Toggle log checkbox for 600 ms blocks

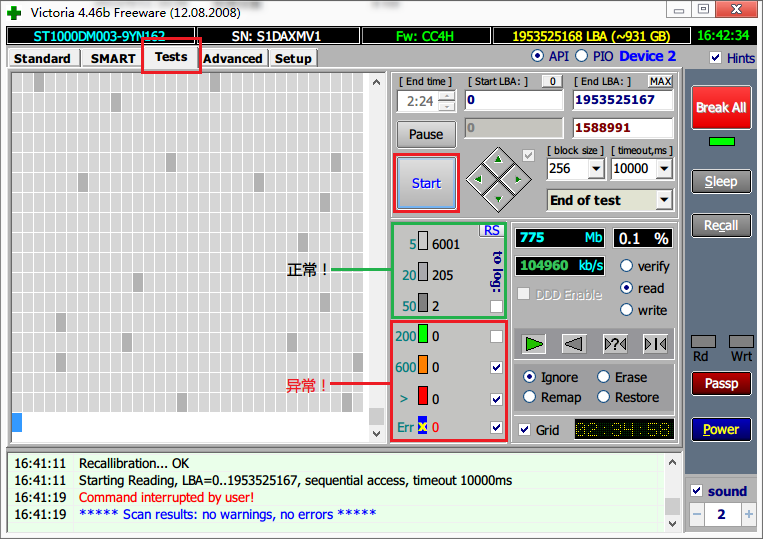(496, 367)
